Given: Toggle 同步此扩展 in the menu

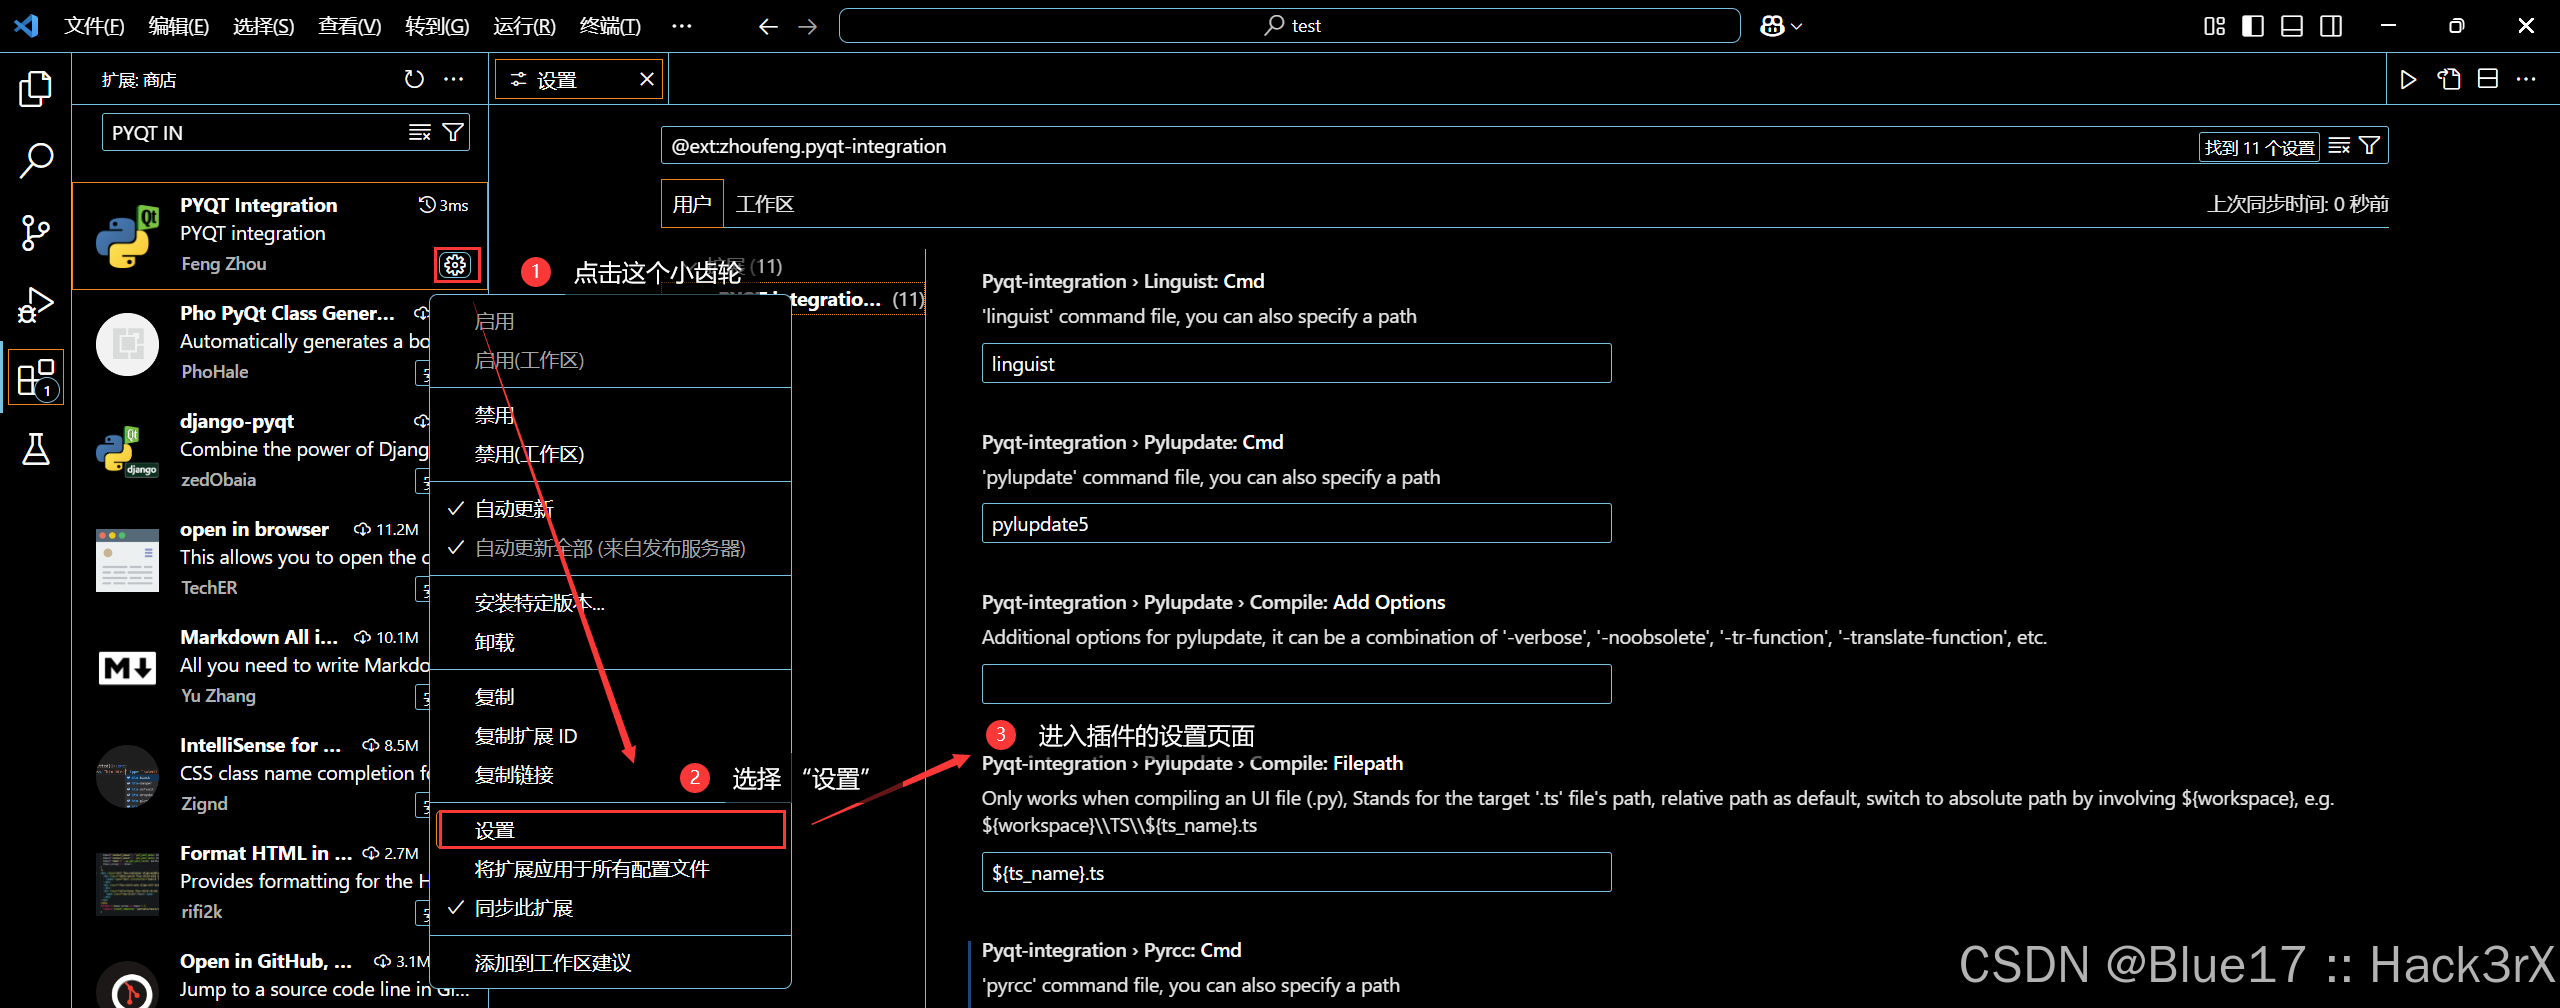Looking at the screenshot, I should [x=524, y=907].
